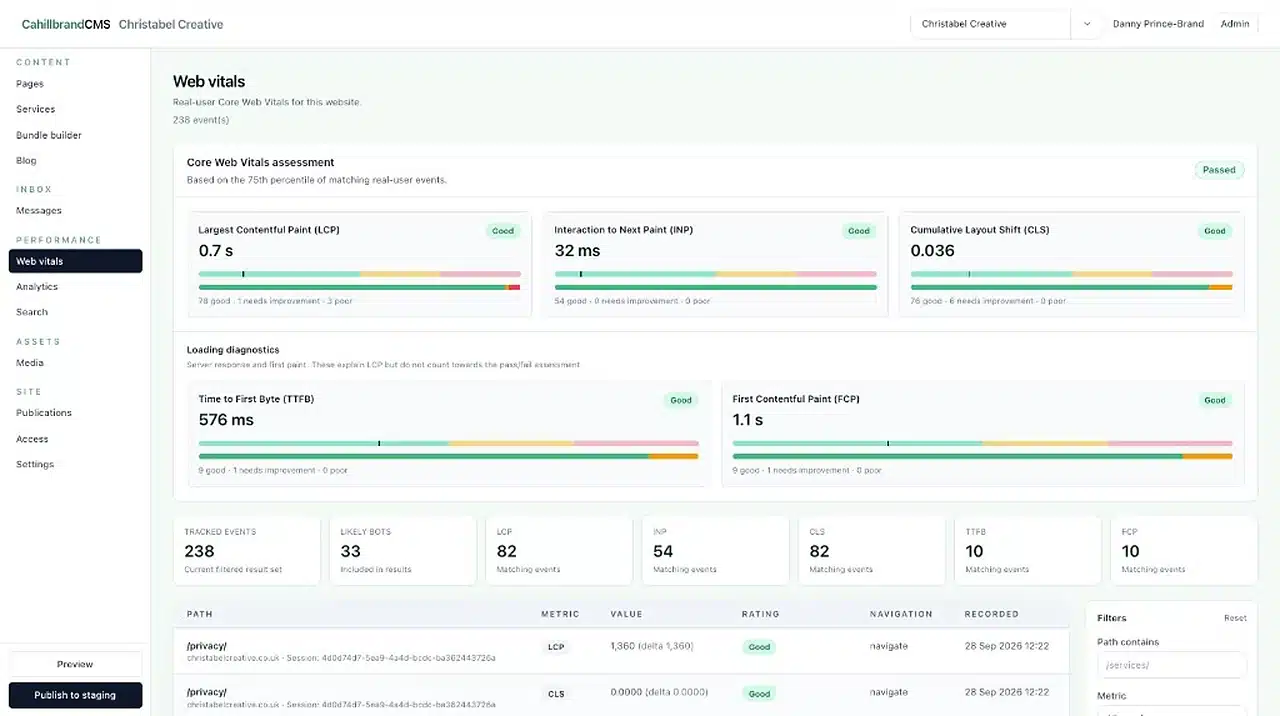Click the TTFB 10 matching events card
Image resolution: width=1280 pixels, height=716 pixels.
(x=1027, y=551)
